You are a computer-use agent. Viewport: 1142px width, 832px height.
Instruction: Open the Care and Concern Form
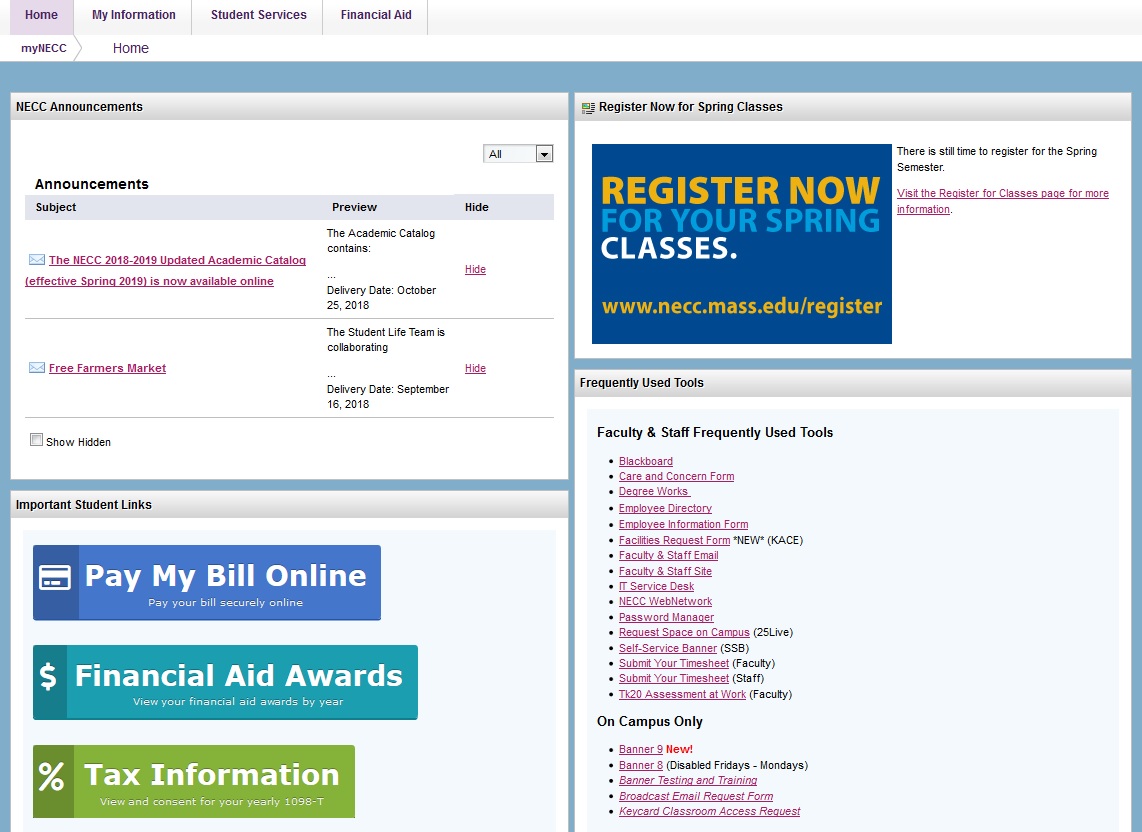pyautogui.click(x=676, y=476)
